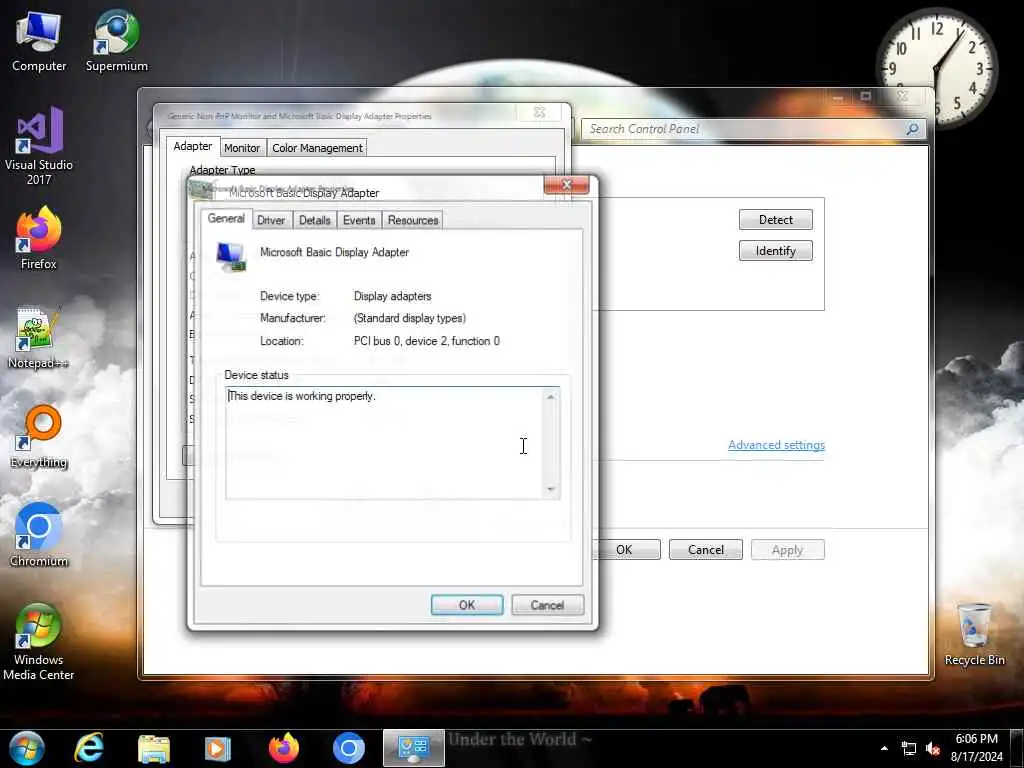
Task: Click Apply in the Screen Resolution window
Action: [788, 550]
